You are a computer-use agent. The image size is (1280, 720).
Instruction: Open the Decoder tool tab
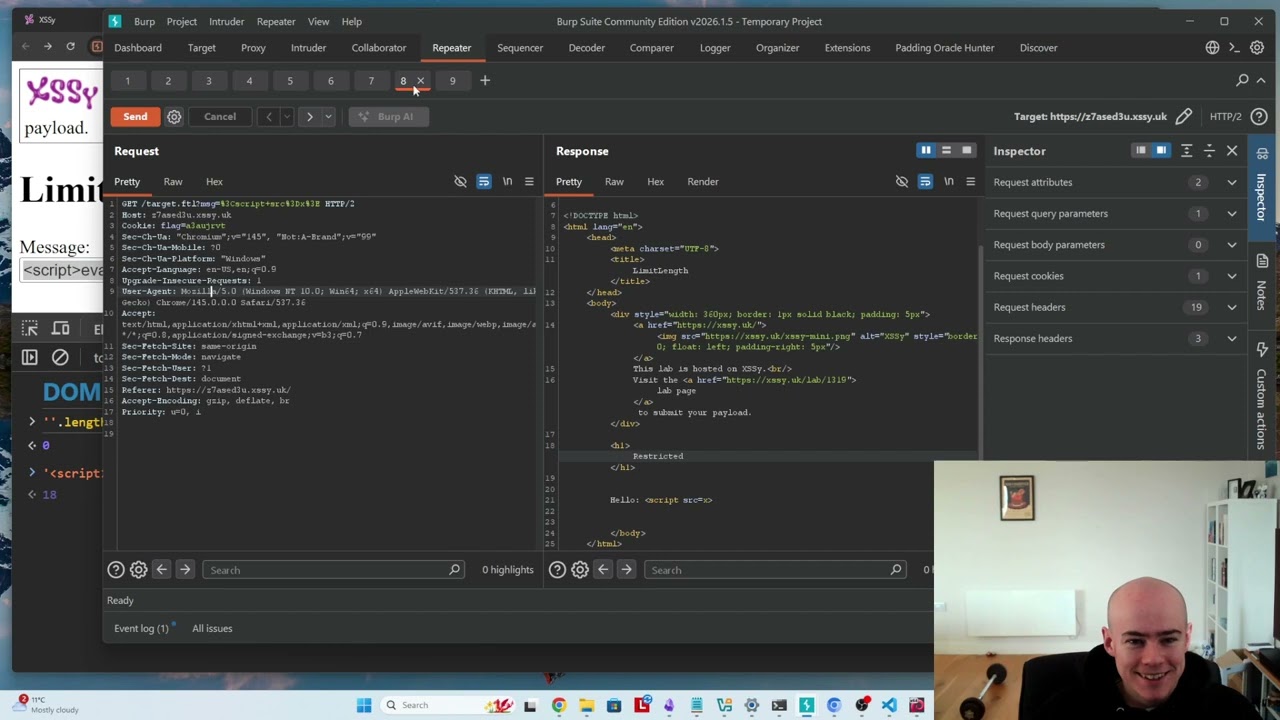pos(586,47)
